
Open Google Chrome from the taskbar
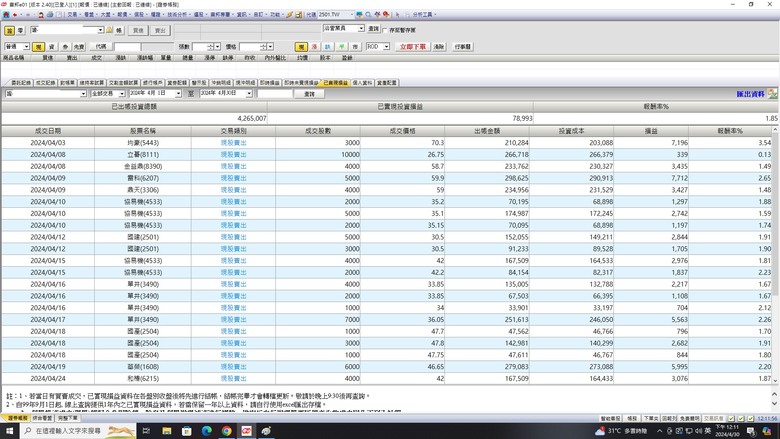[226, 431]
